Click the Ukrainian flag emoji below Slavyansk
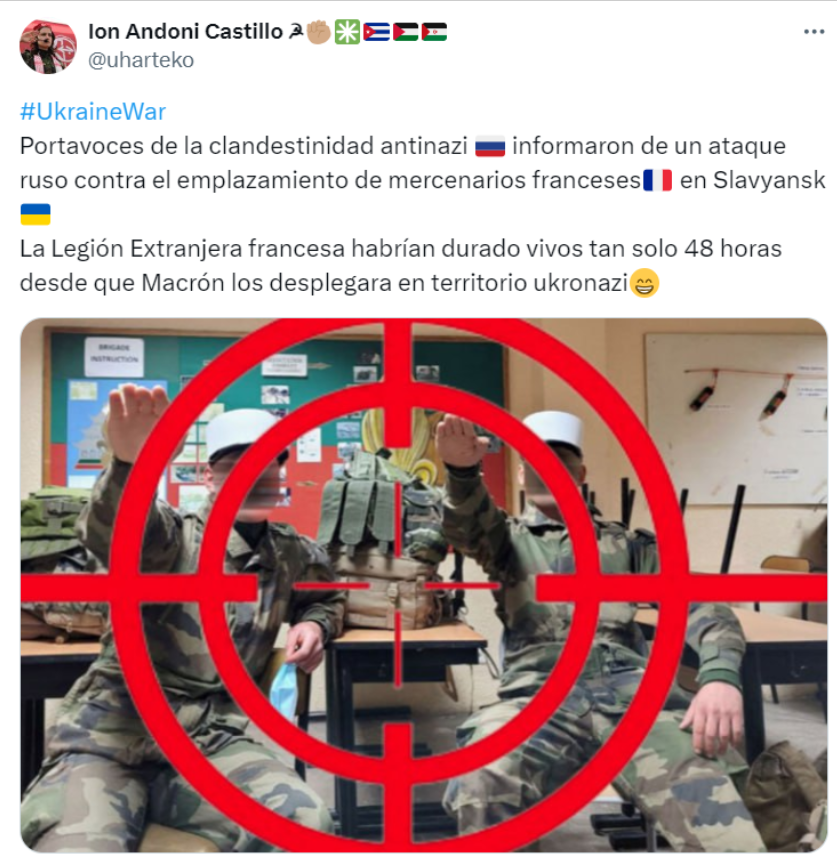This screenshot has width=837, height=862. pyautogui.click(x=35, y=214)
